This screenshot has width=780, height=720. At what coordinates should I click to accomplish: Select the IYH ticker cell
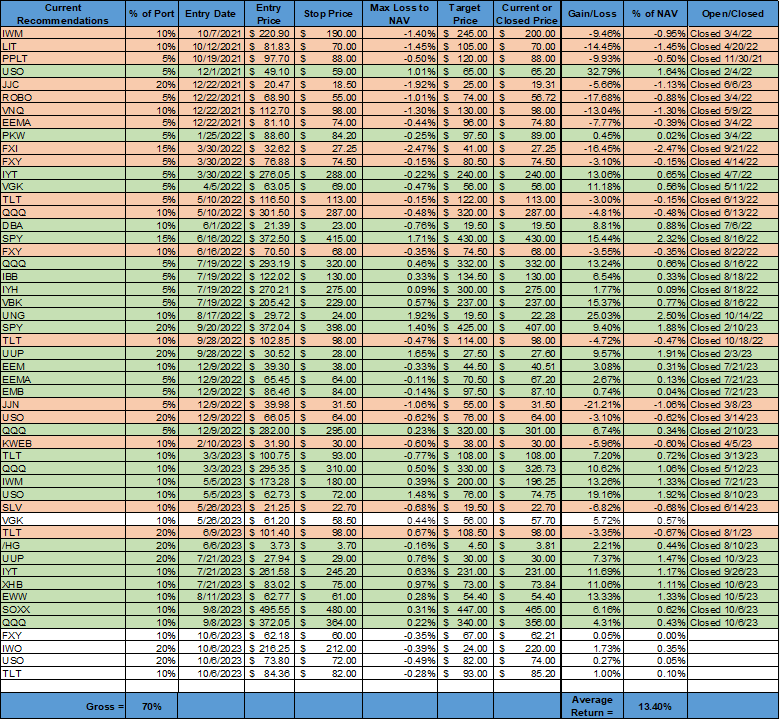pos(63,290)
